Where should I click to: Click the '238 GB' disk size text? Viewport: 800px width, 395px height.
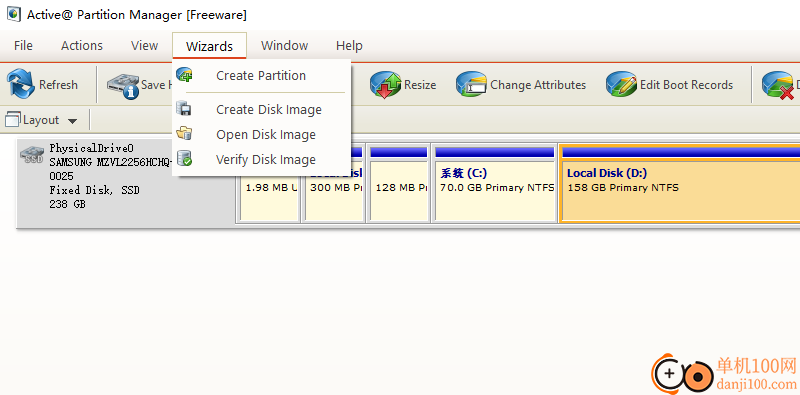[67, 204]
